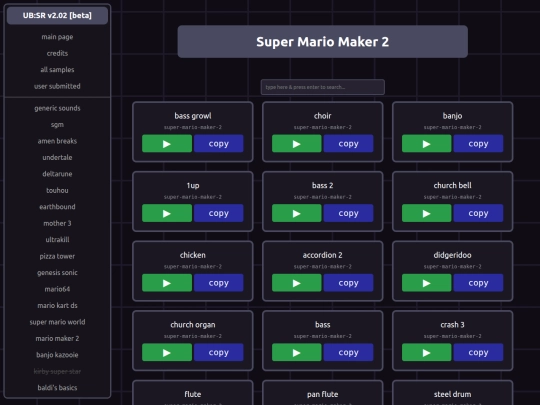Click the steel drum sample title

coord(453,394)
